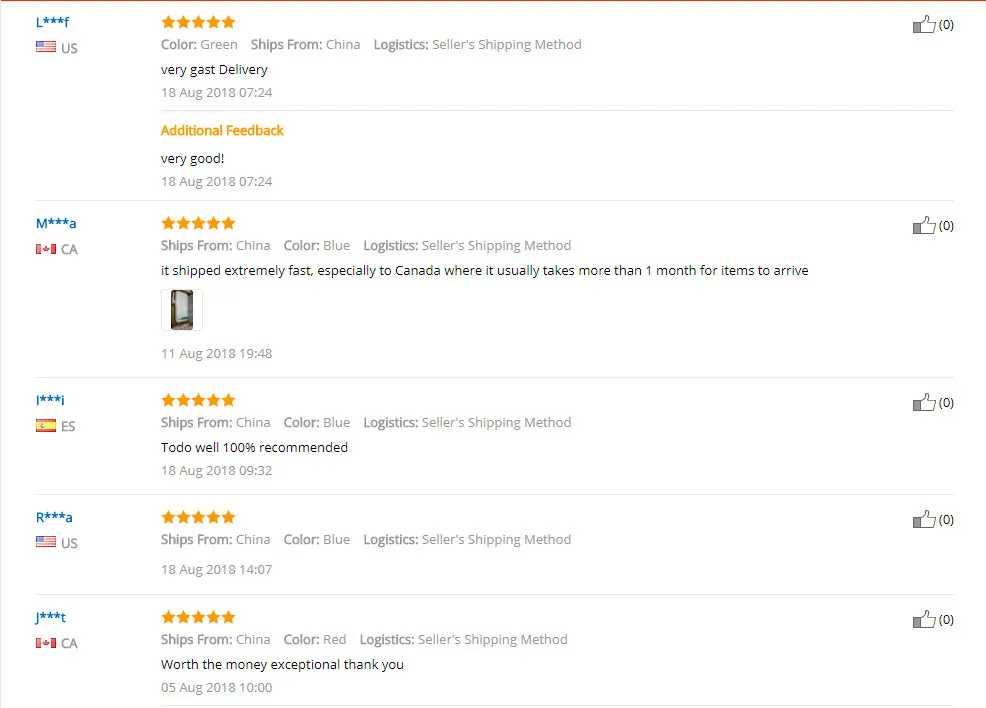Mark I***i's review as helpful

[x=924, y=402]
